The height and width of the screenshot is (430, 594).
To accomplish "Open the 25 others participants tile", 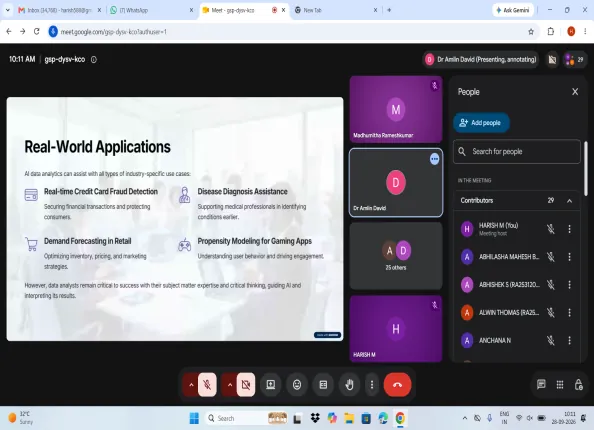I will 396,256.
